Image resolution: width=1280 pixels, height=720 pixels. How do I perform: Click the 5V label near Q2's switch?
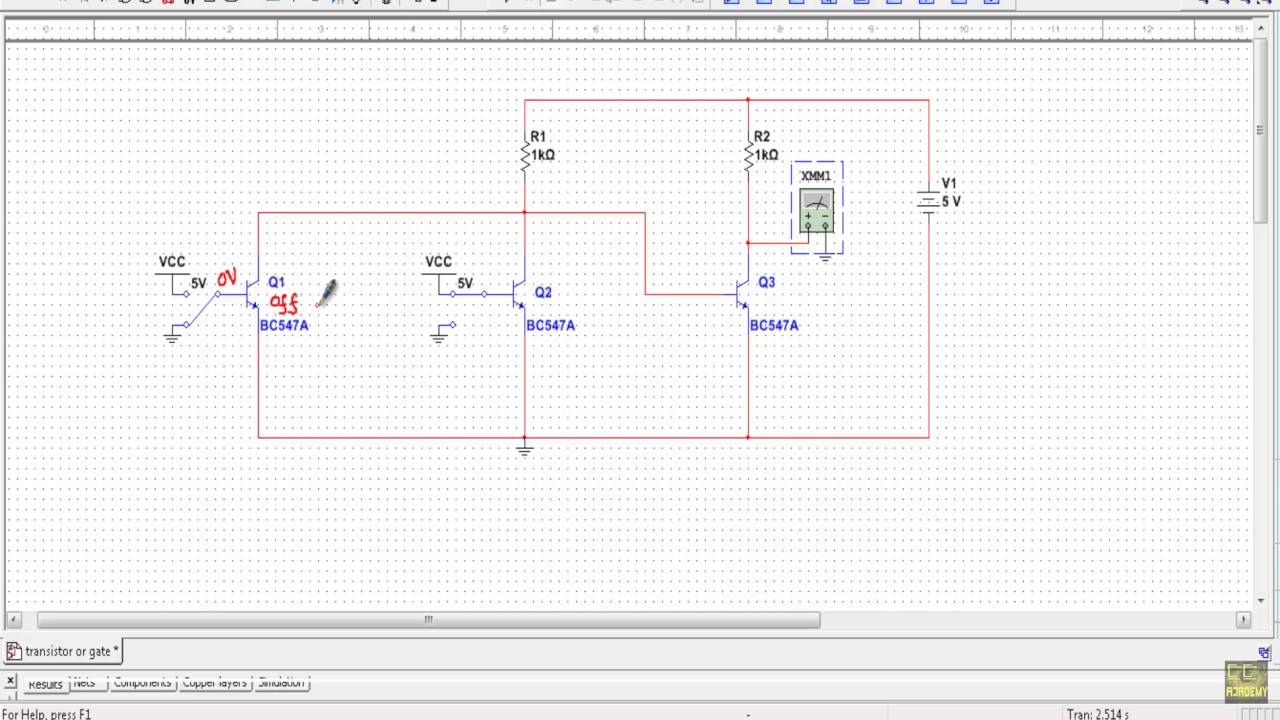[x=465, y=284]
